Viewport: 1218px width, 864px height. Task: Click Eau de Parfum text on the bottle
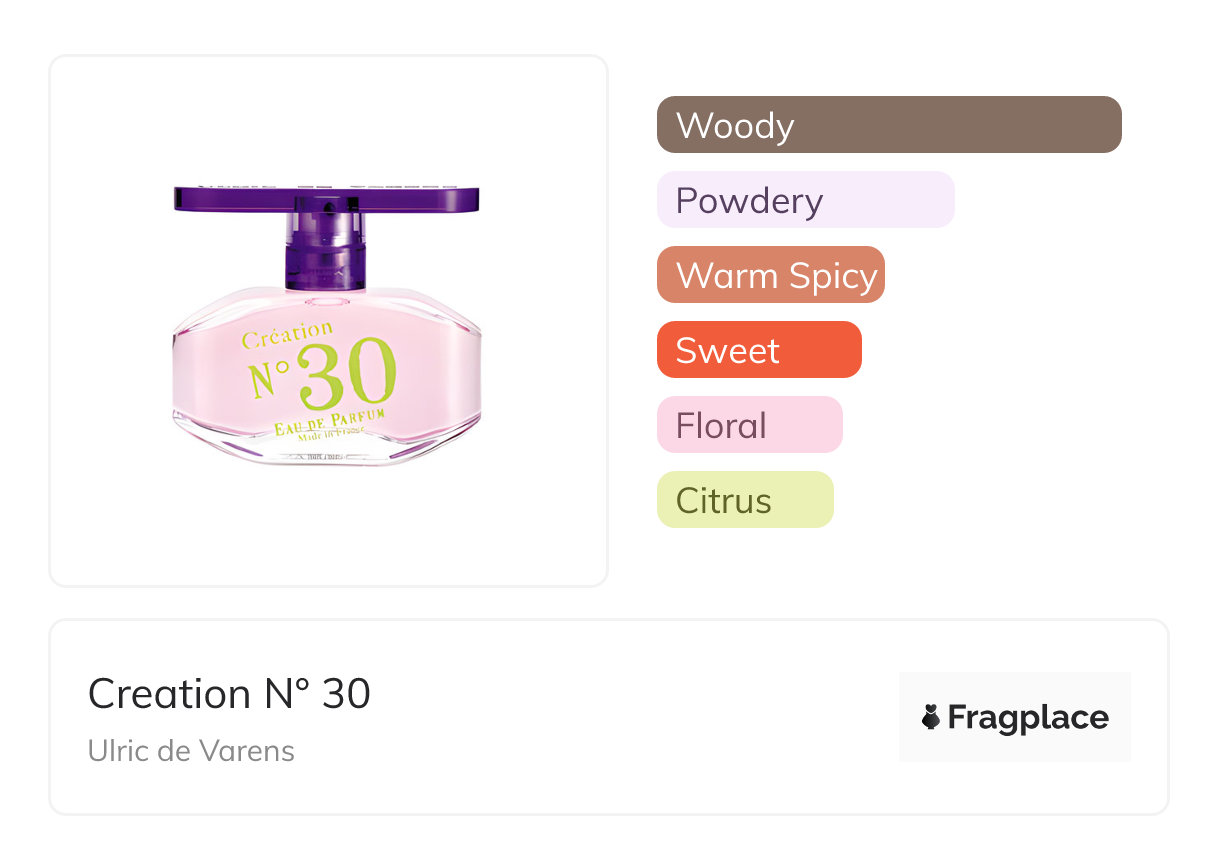329,421
